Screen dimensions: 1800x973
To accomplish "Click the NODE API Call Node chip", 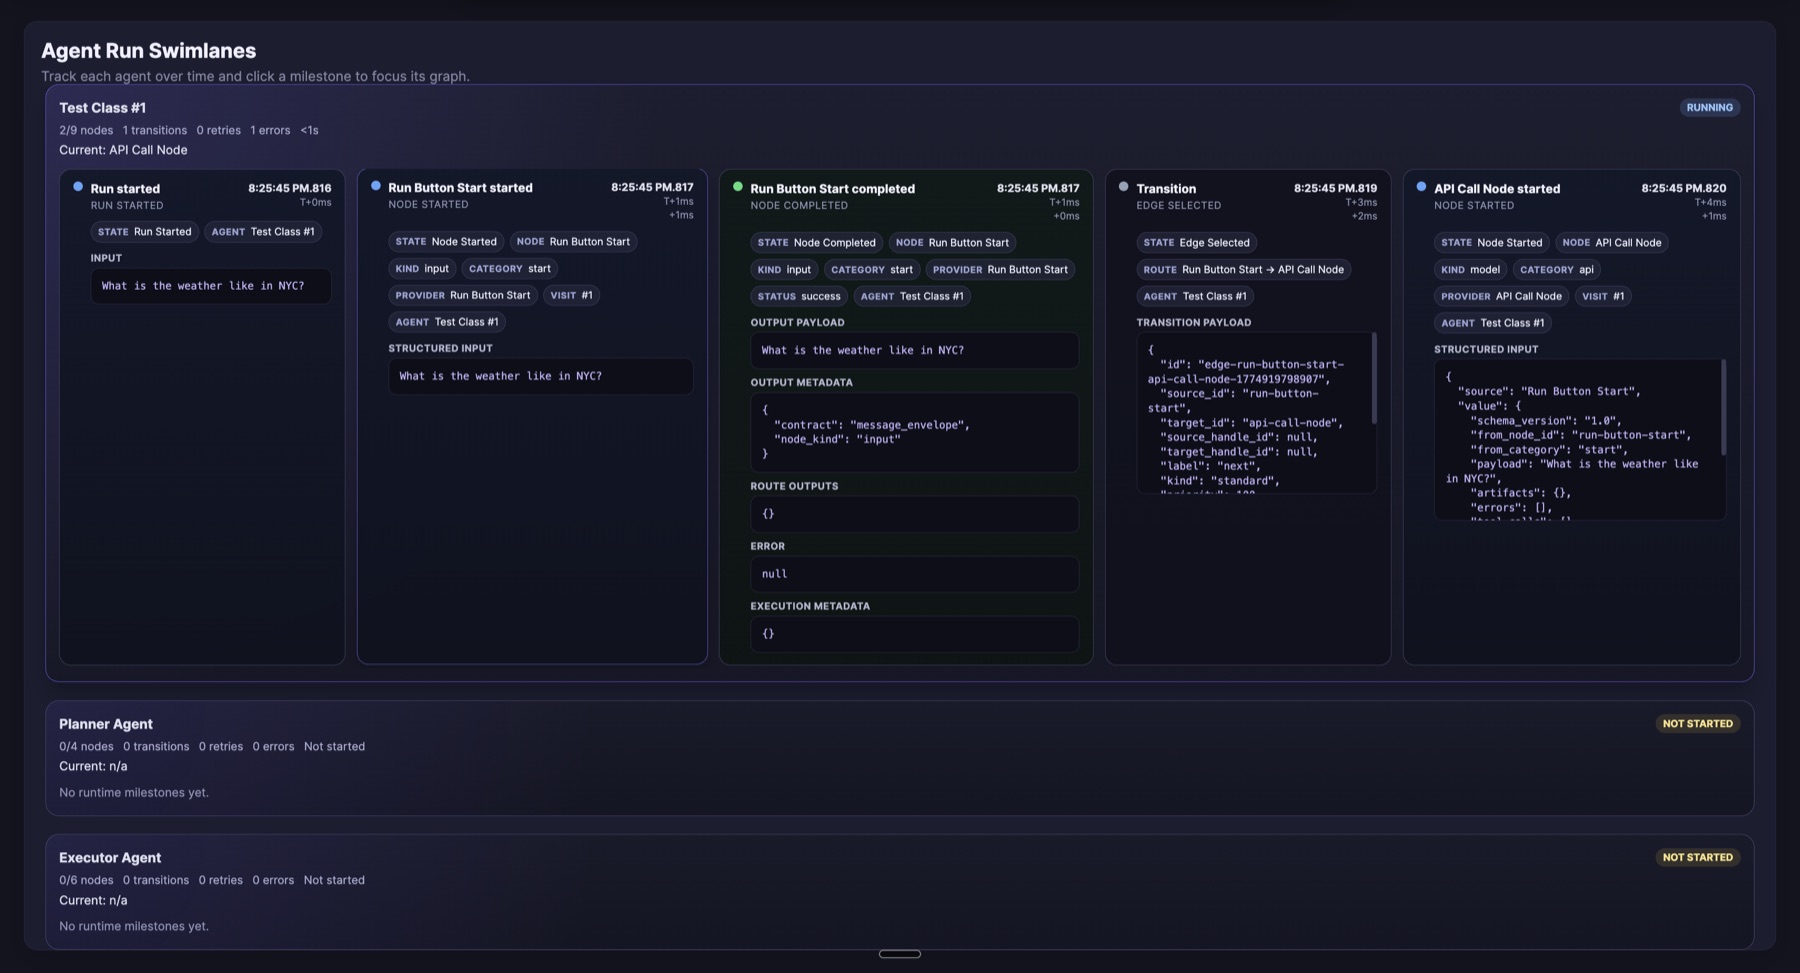I will point(1612,242).
